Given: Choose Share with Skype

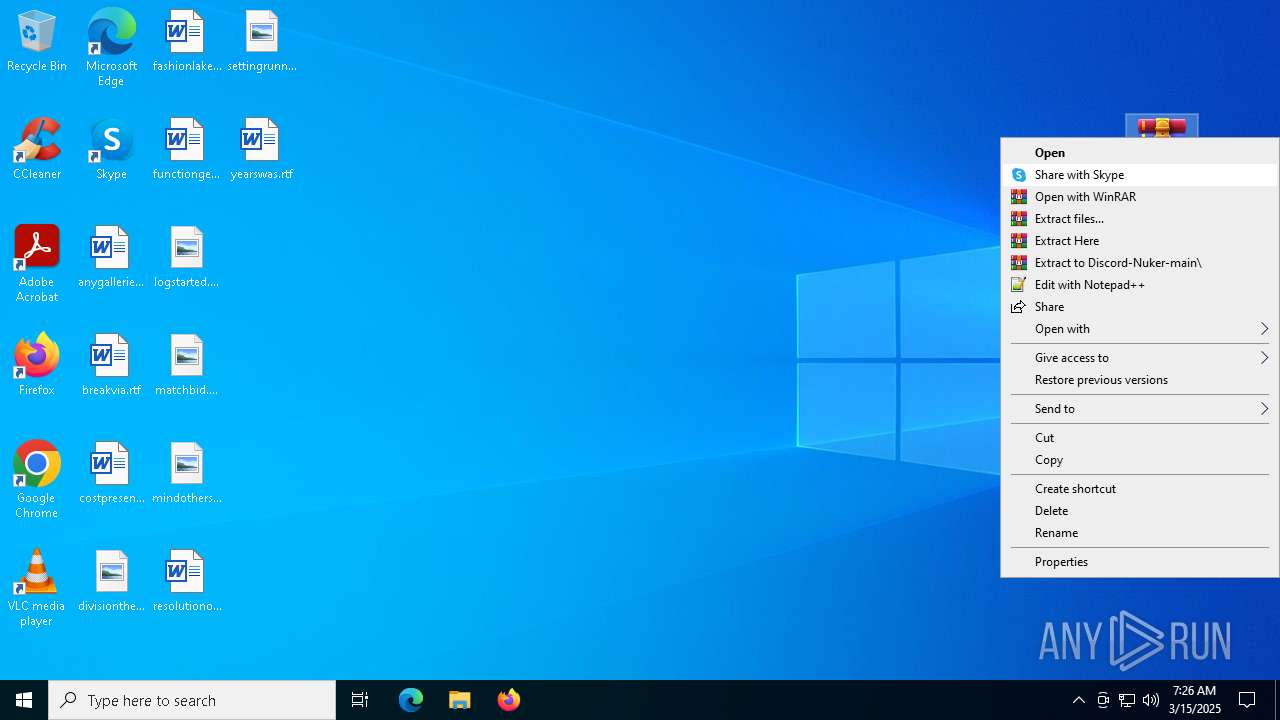Looking at the screenshot, I should coord(1140,175).
